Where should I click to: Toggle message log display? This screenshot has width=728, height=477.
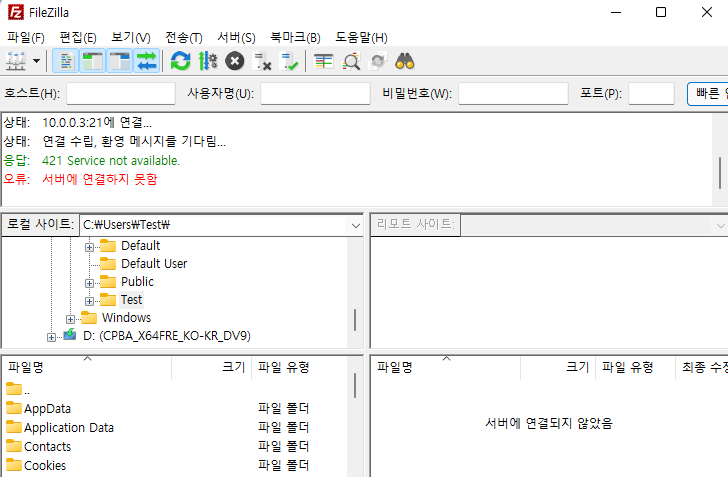tap(66, 61)
